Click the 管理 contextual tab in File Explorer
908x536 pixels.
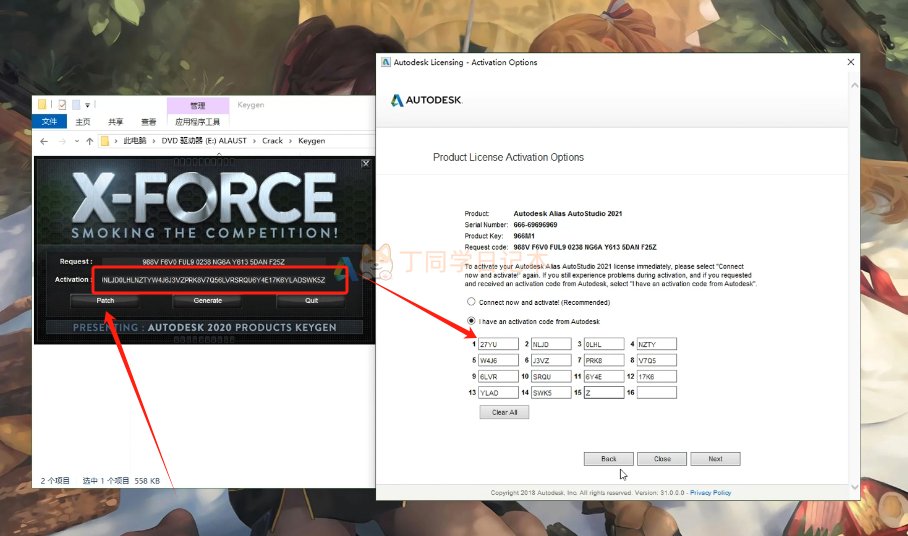[197, 105]
